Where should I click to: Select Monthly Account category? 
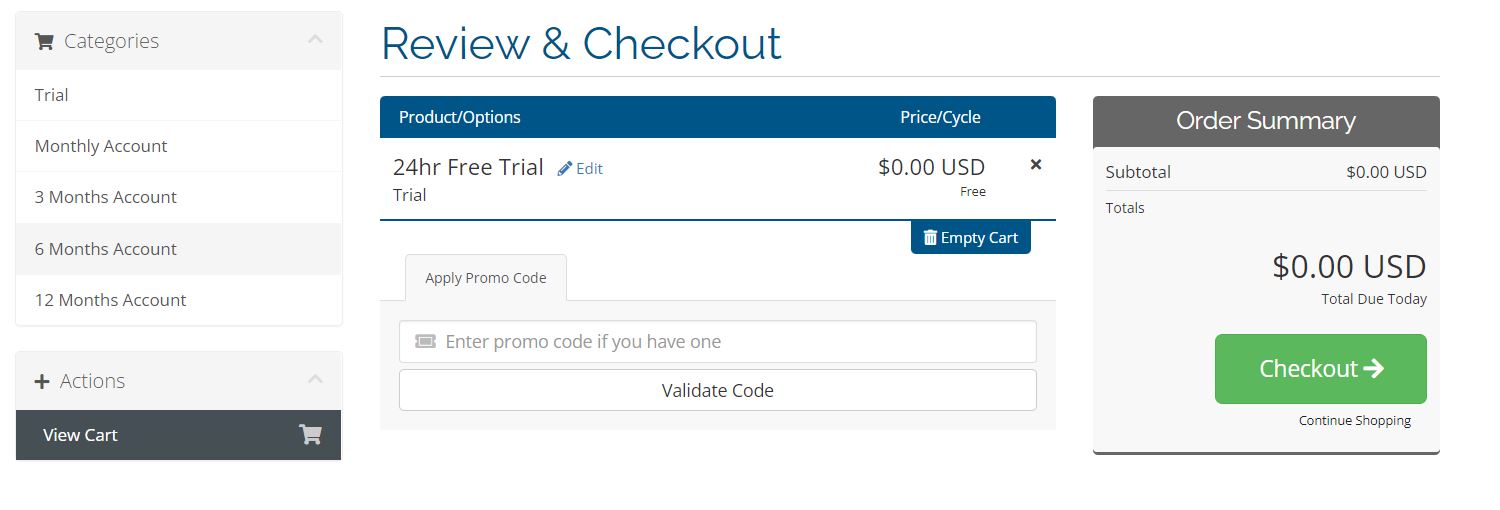tap(101, 146)
